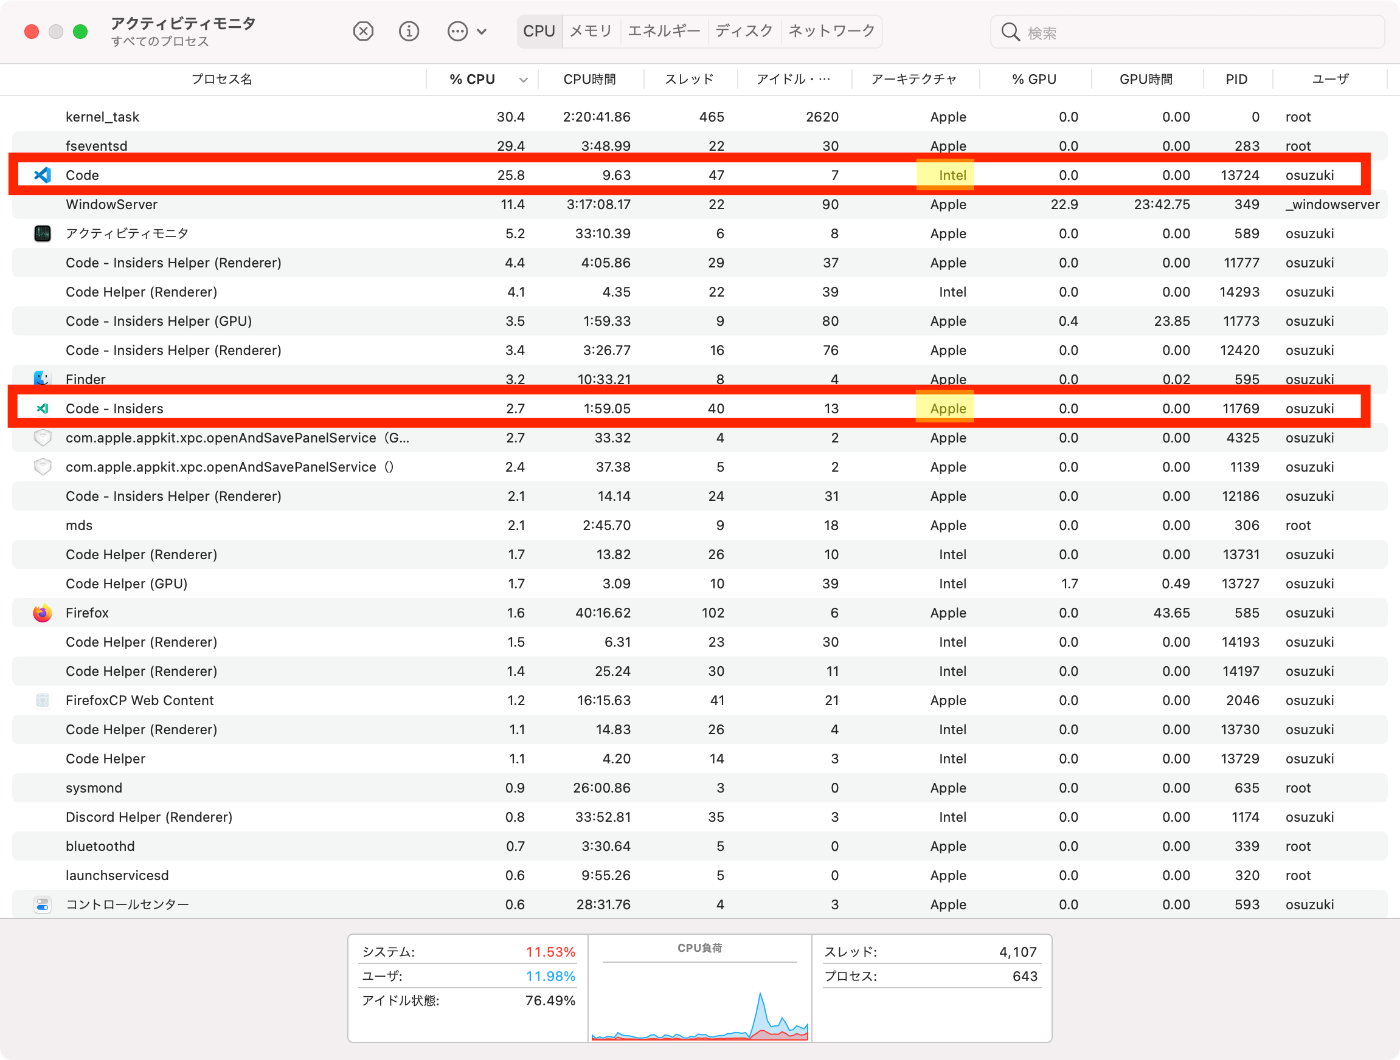The height and width of the screenshot is (1060, 1400).
Task: Click the Code - Insiders app icon
Action: (42, 408)
